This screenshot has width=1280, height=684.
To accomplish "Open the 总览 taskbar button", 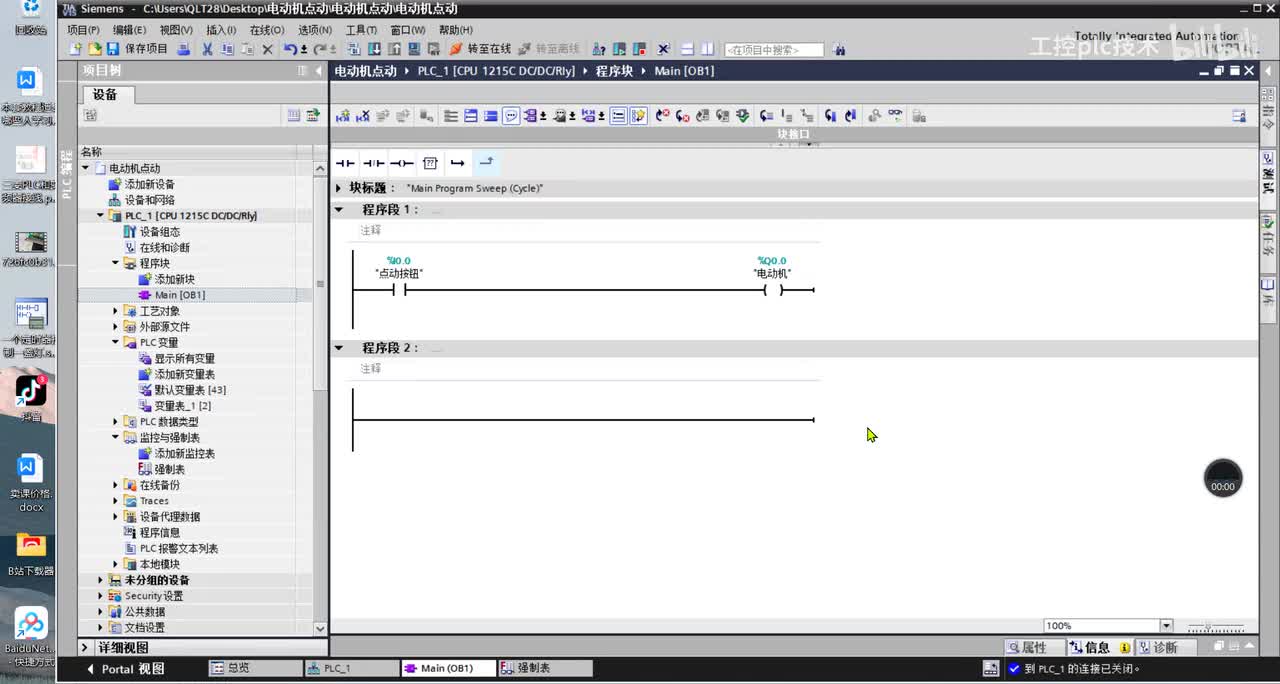I will 255,668.
